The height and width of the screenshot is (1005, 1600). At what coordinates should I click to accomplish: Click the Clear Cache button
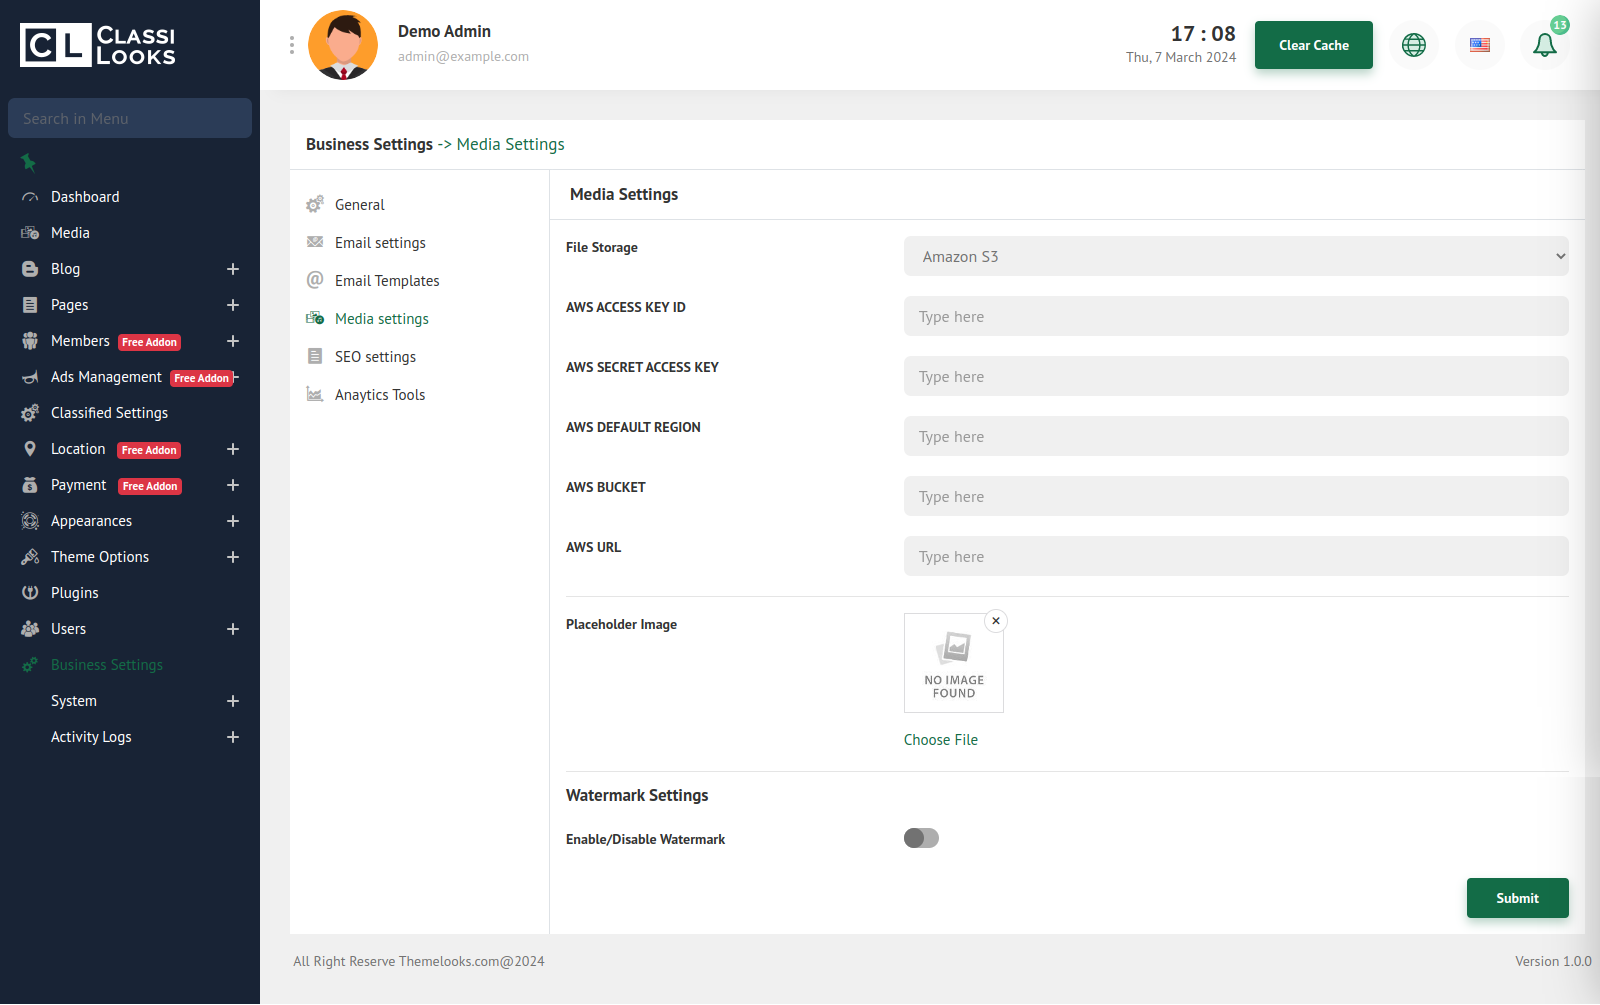1313,45
